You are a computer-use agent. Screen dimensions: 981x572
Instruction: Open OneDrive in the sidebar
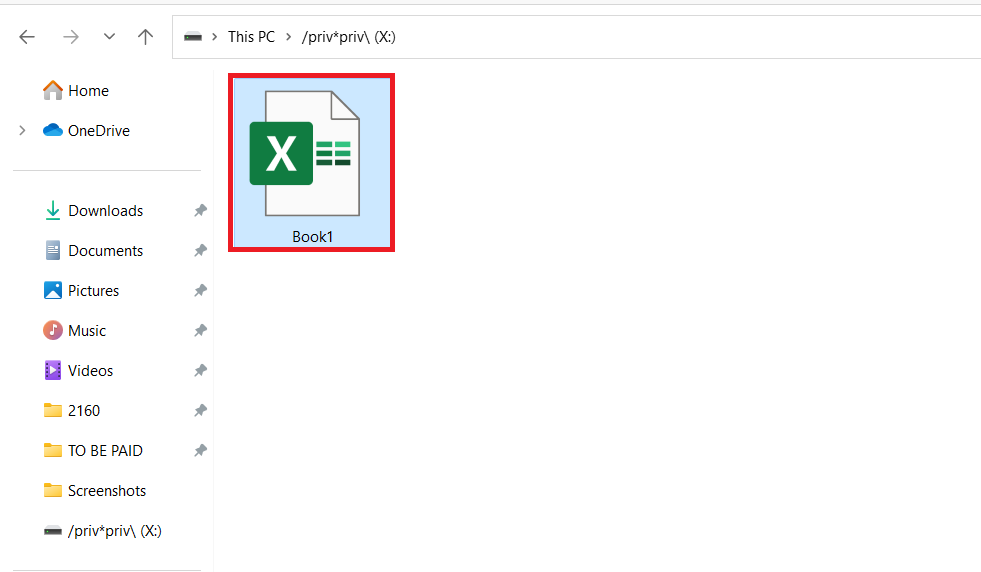pyautogui.click(x=99, y=131)
